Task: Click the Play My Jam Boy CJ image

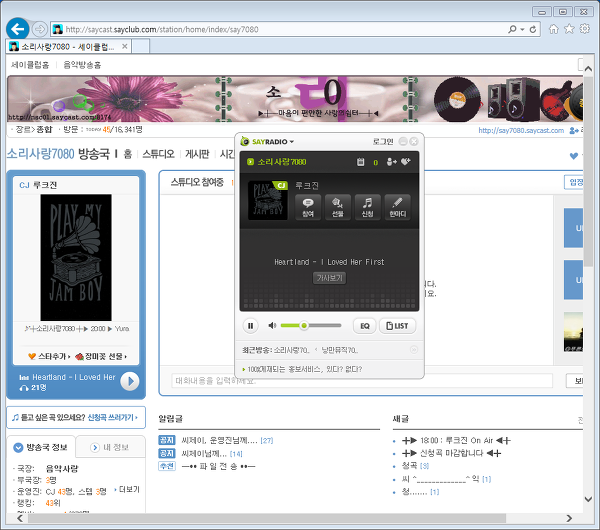Action: pyautogui.click(x=76, y=258)
